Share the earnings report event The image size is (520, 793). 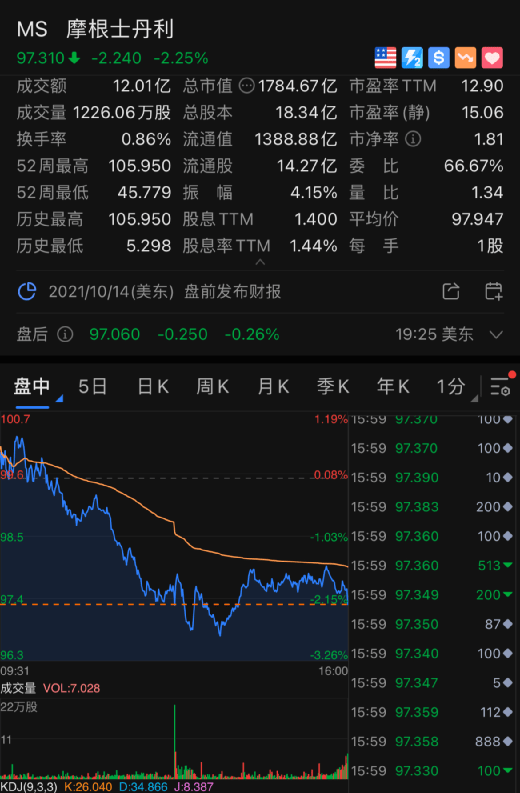pos(451,291)
